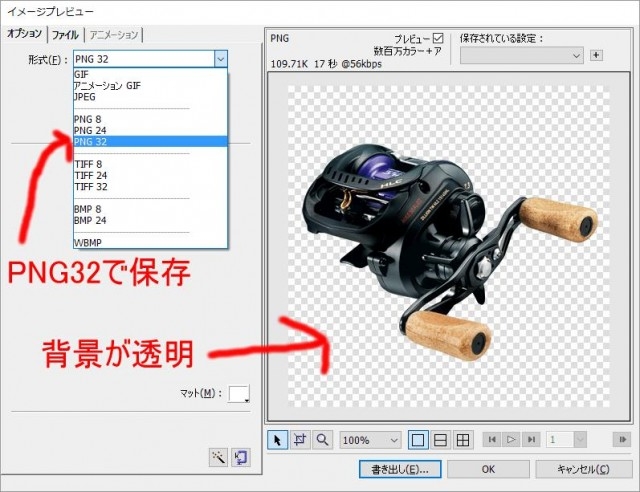The height and width of the screenshot is (492, 640).
Task: Choose TIFF 8 from format list
Action: tap(150, 164)
